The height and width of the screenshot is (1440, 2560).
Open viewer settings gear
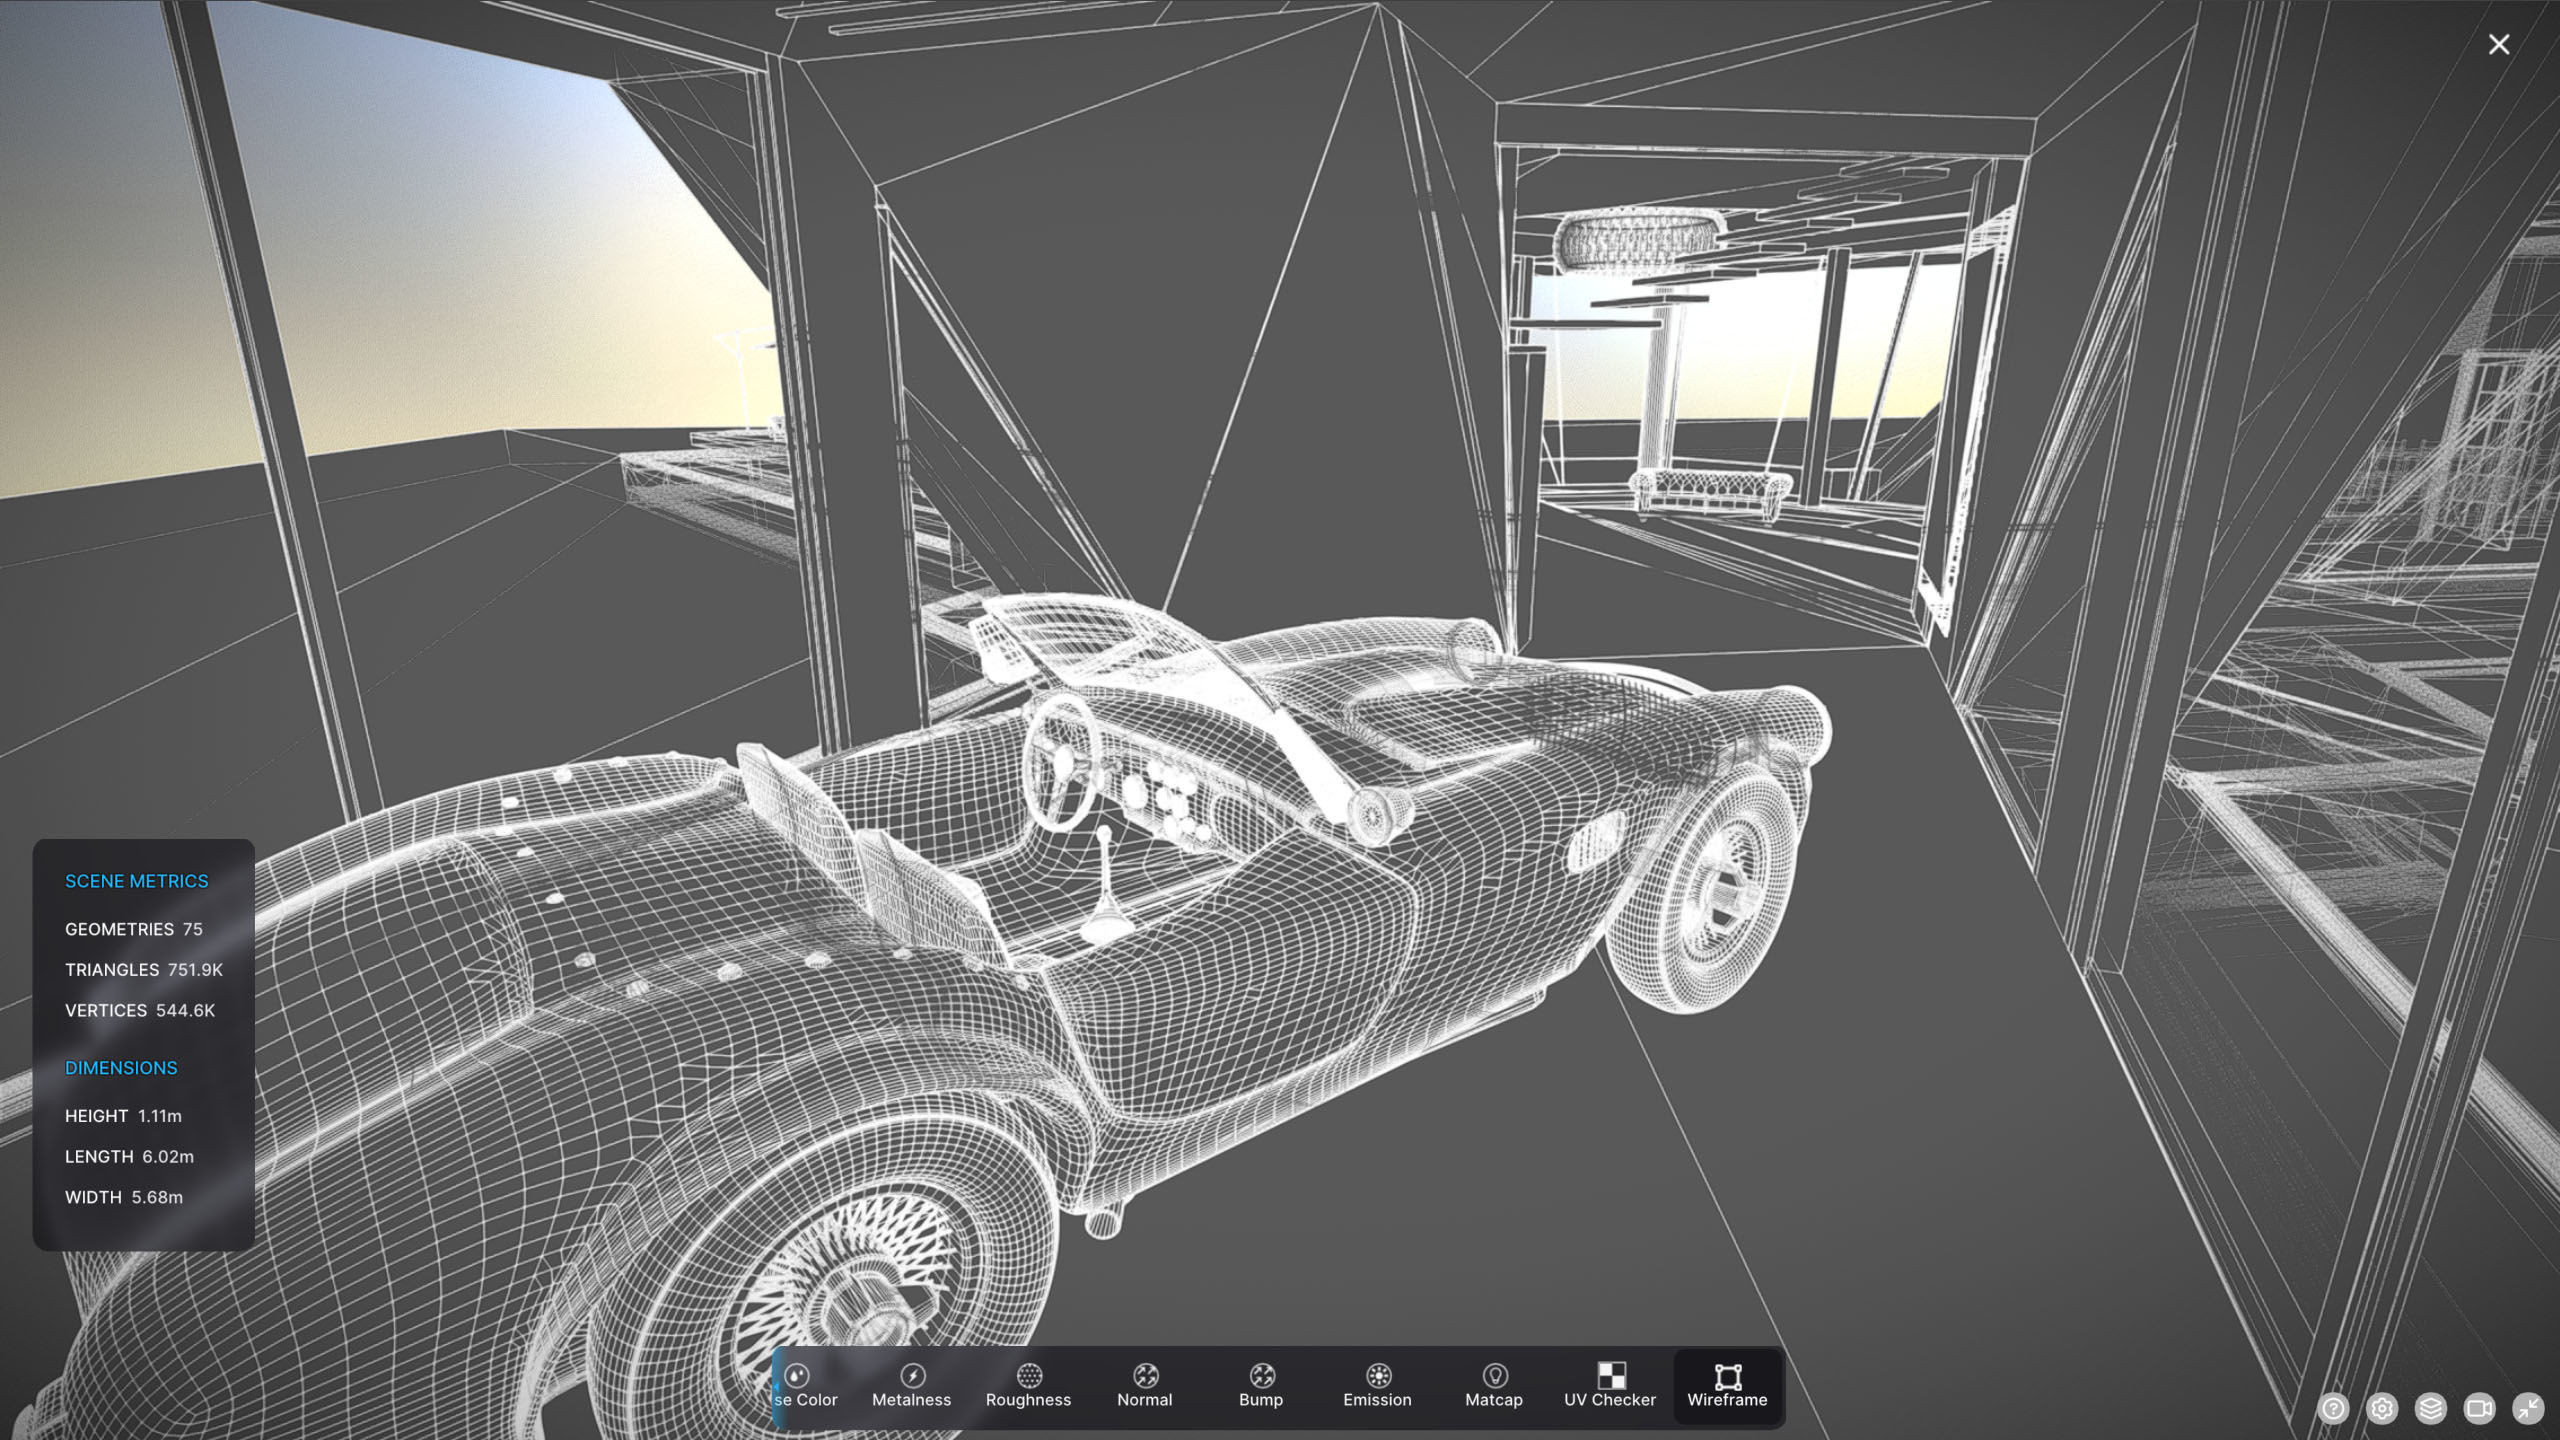pos(2382,1408)
